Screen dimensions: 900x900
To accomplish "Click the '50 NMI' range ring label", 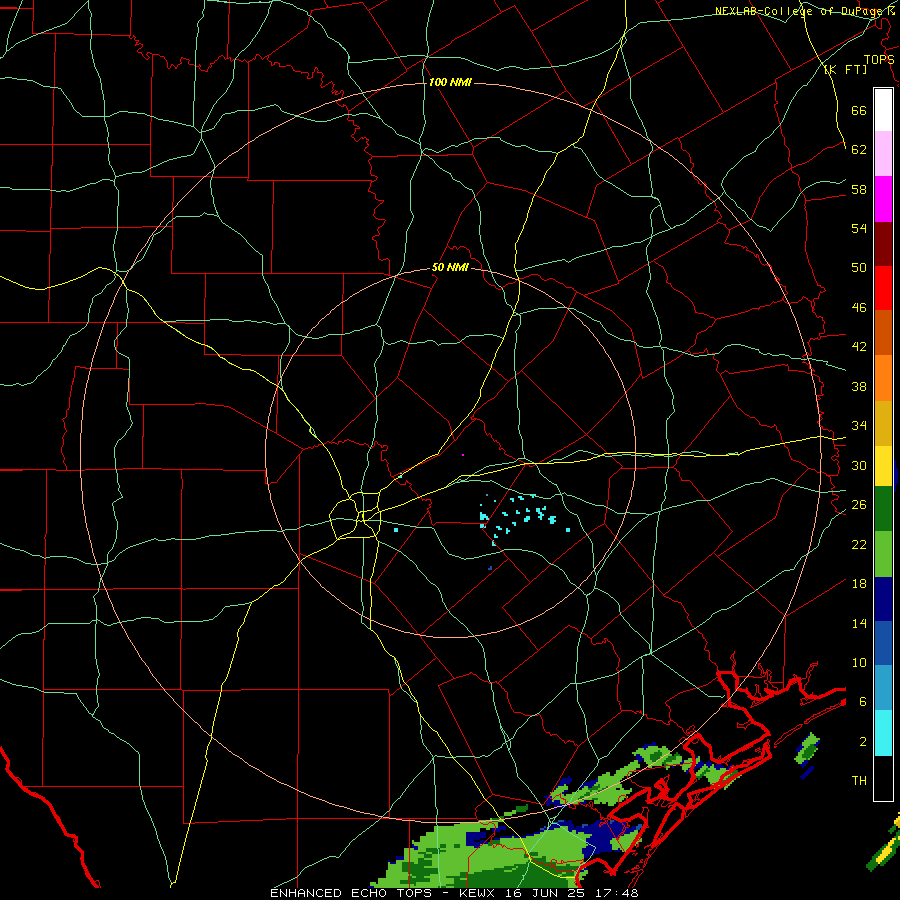I will [x=450, y=267].
